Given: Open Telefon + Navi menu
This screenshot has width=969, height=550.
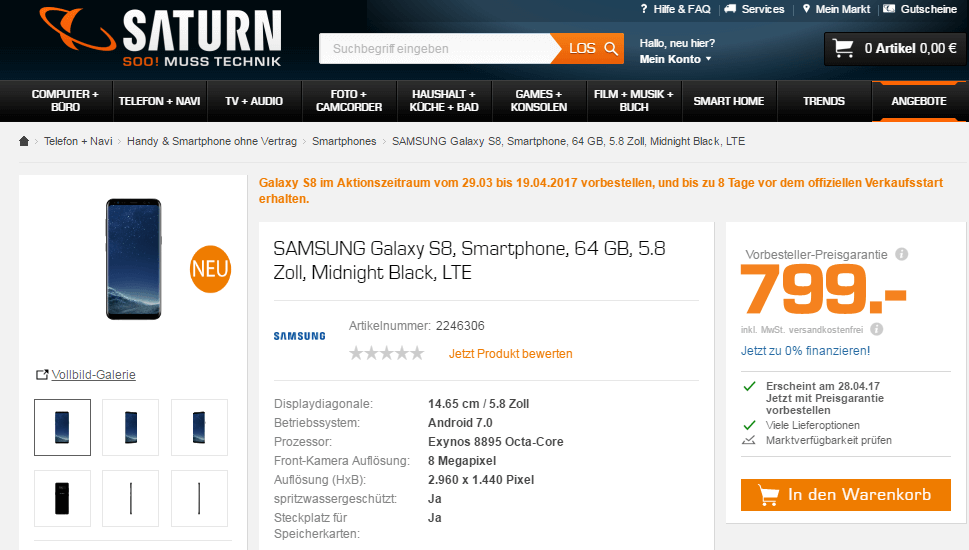Looking at the screenshot, I should coord(159,101).
